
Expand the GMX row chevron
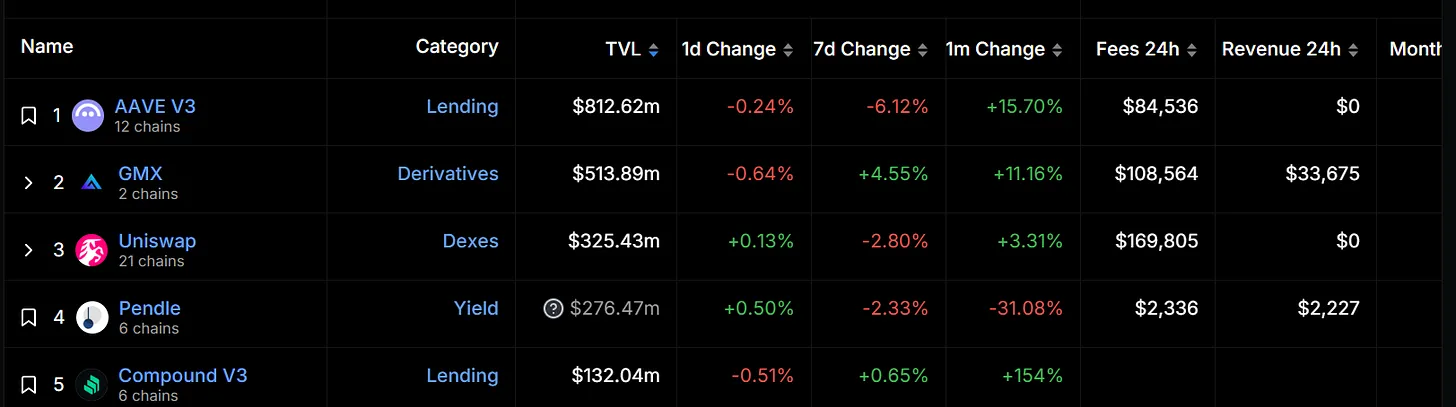(x=29, y=183)
